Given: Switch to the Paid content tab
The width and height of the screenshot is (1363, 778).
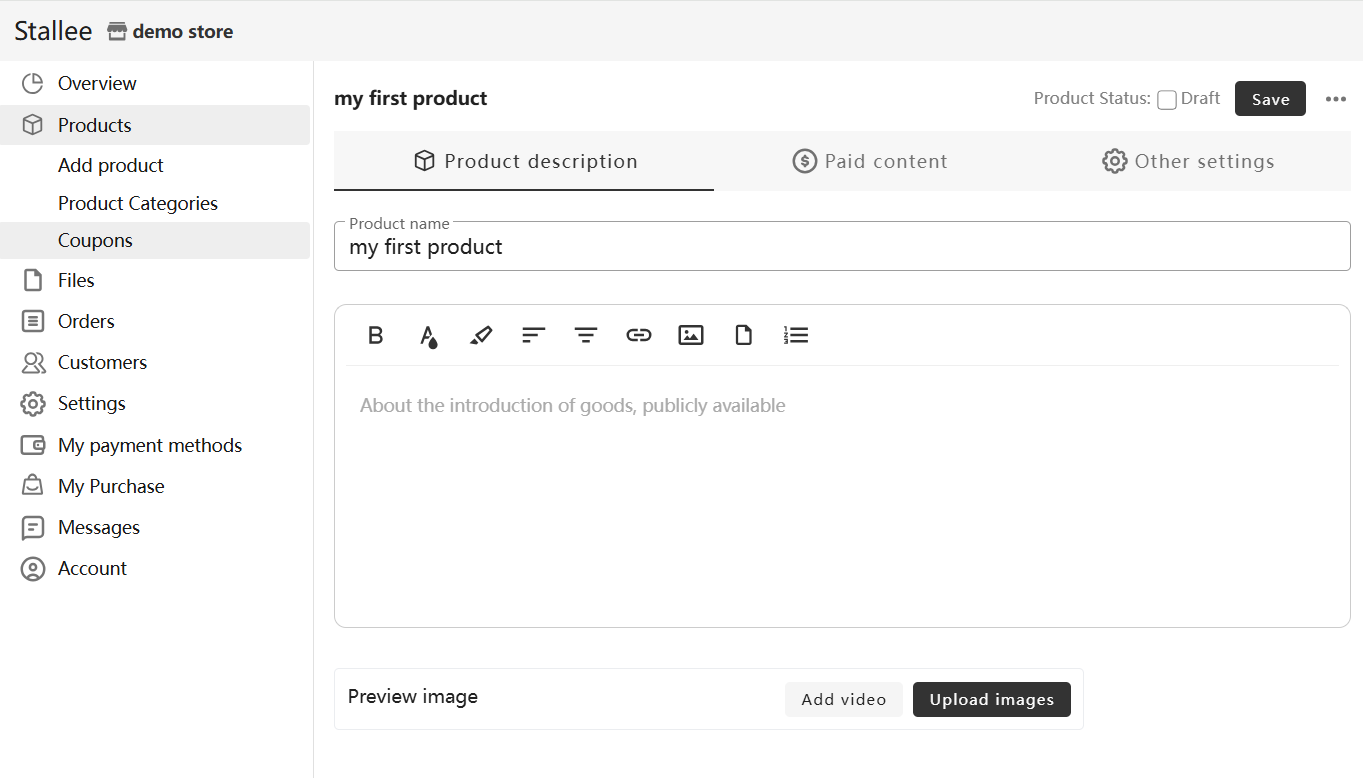Looking at the screenshot, I should click(x=870, y=161).
